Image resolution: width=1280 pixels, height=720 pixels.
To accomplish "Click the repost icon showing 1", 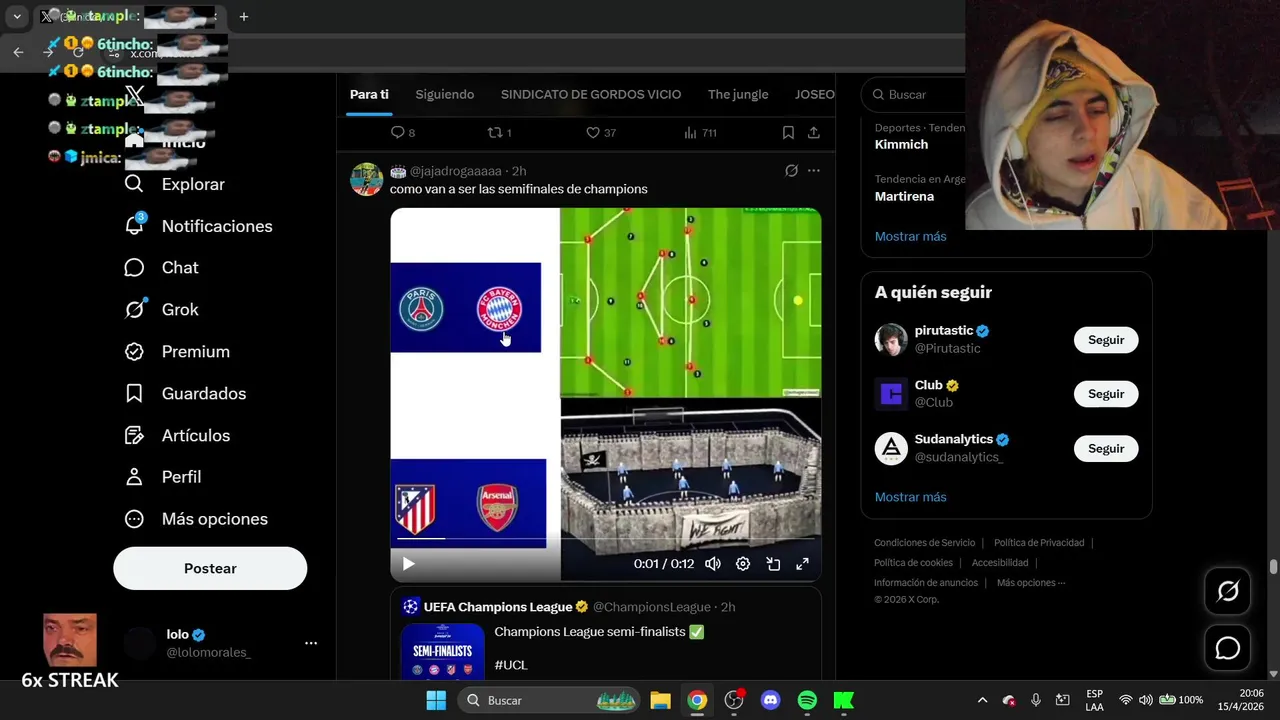I will [499, 132].
